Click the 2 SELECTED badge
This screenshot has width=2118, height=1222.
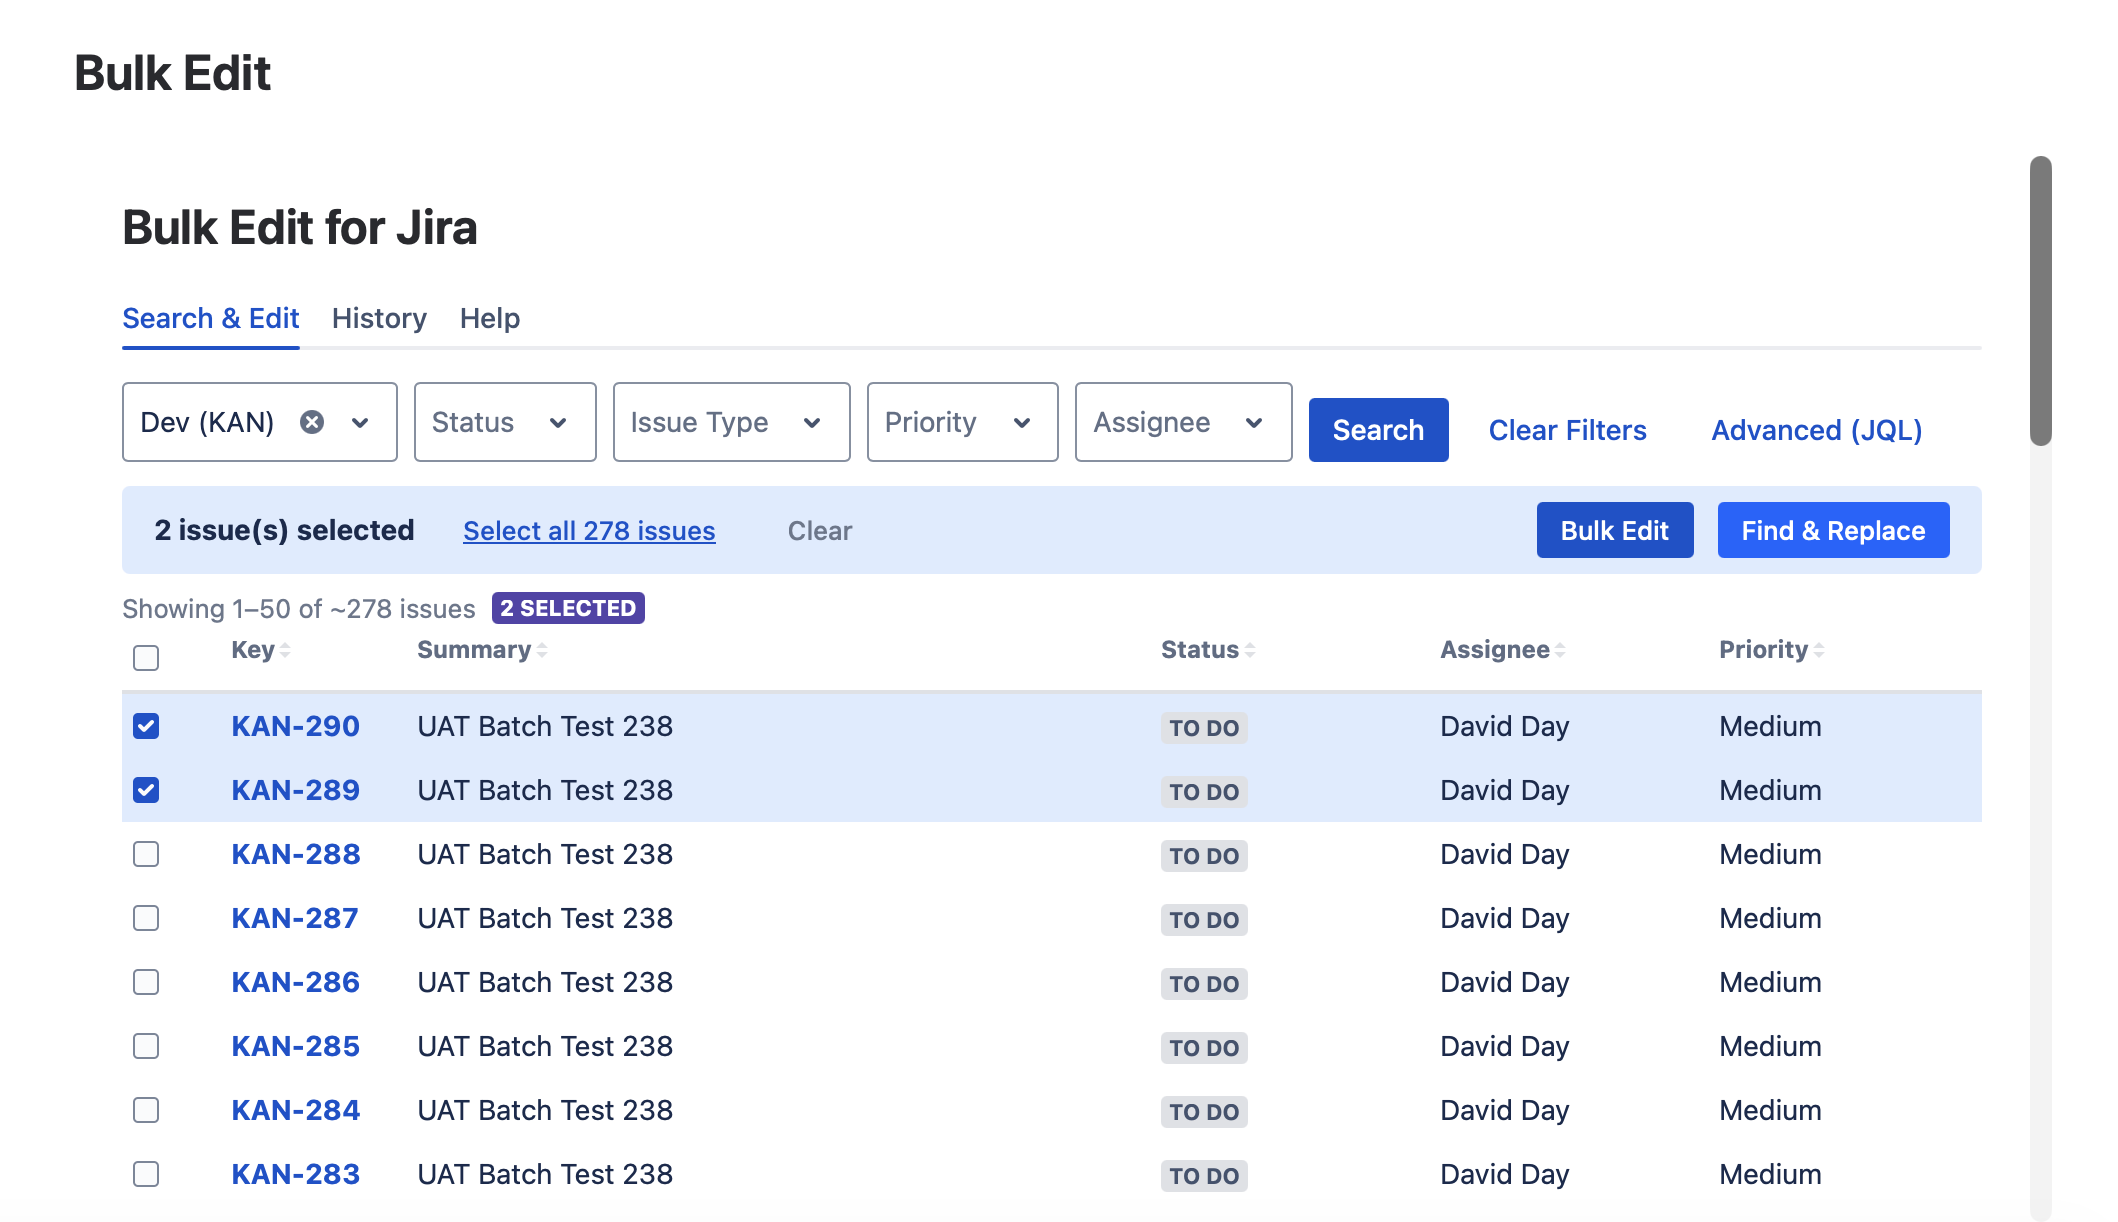coord(568,608)
